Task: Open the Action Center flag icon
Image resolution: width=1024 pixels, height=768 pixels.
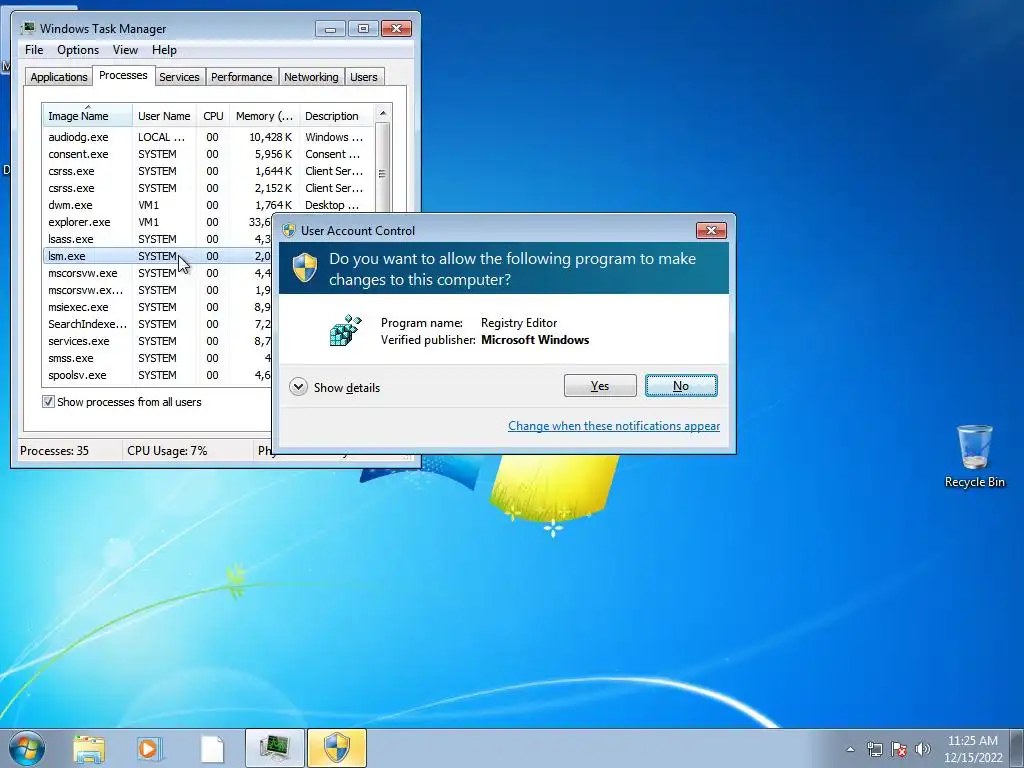Action: click(x=899, y=749)
